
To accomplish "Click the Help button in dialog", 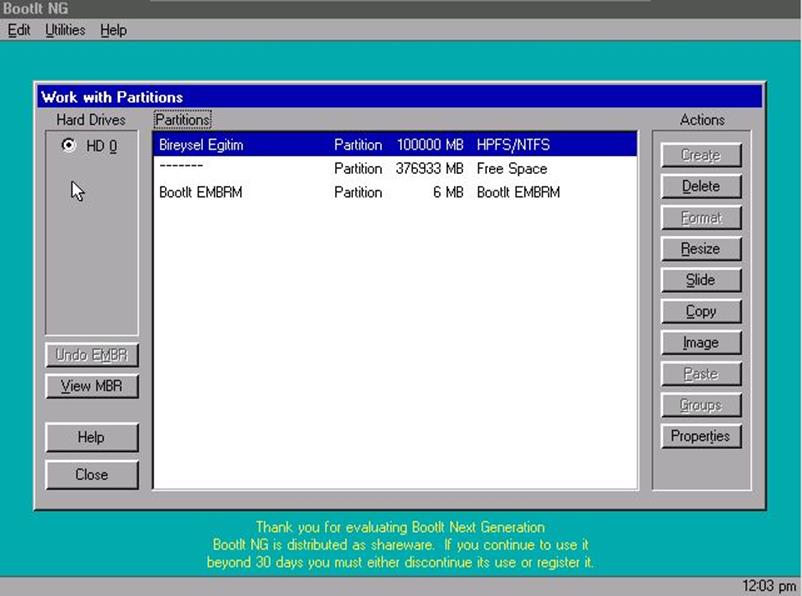I will [x=92, y=437].
